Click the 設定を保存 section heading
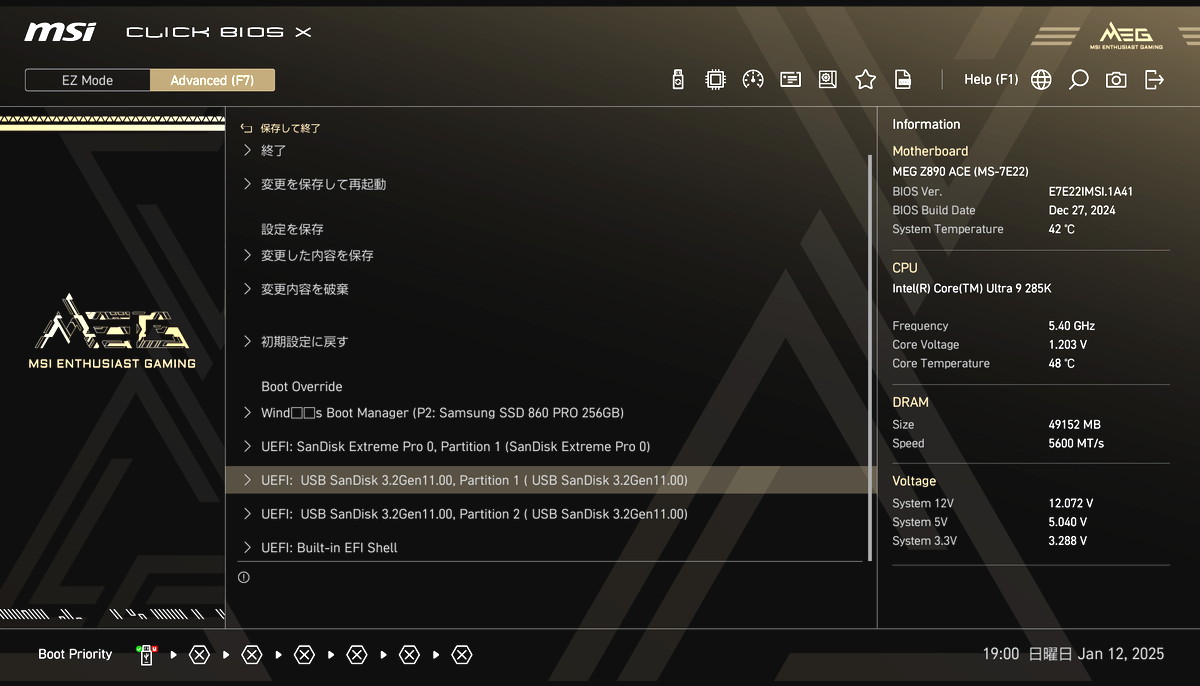This screenshot has height=686, width=1200. click(292, 229)
